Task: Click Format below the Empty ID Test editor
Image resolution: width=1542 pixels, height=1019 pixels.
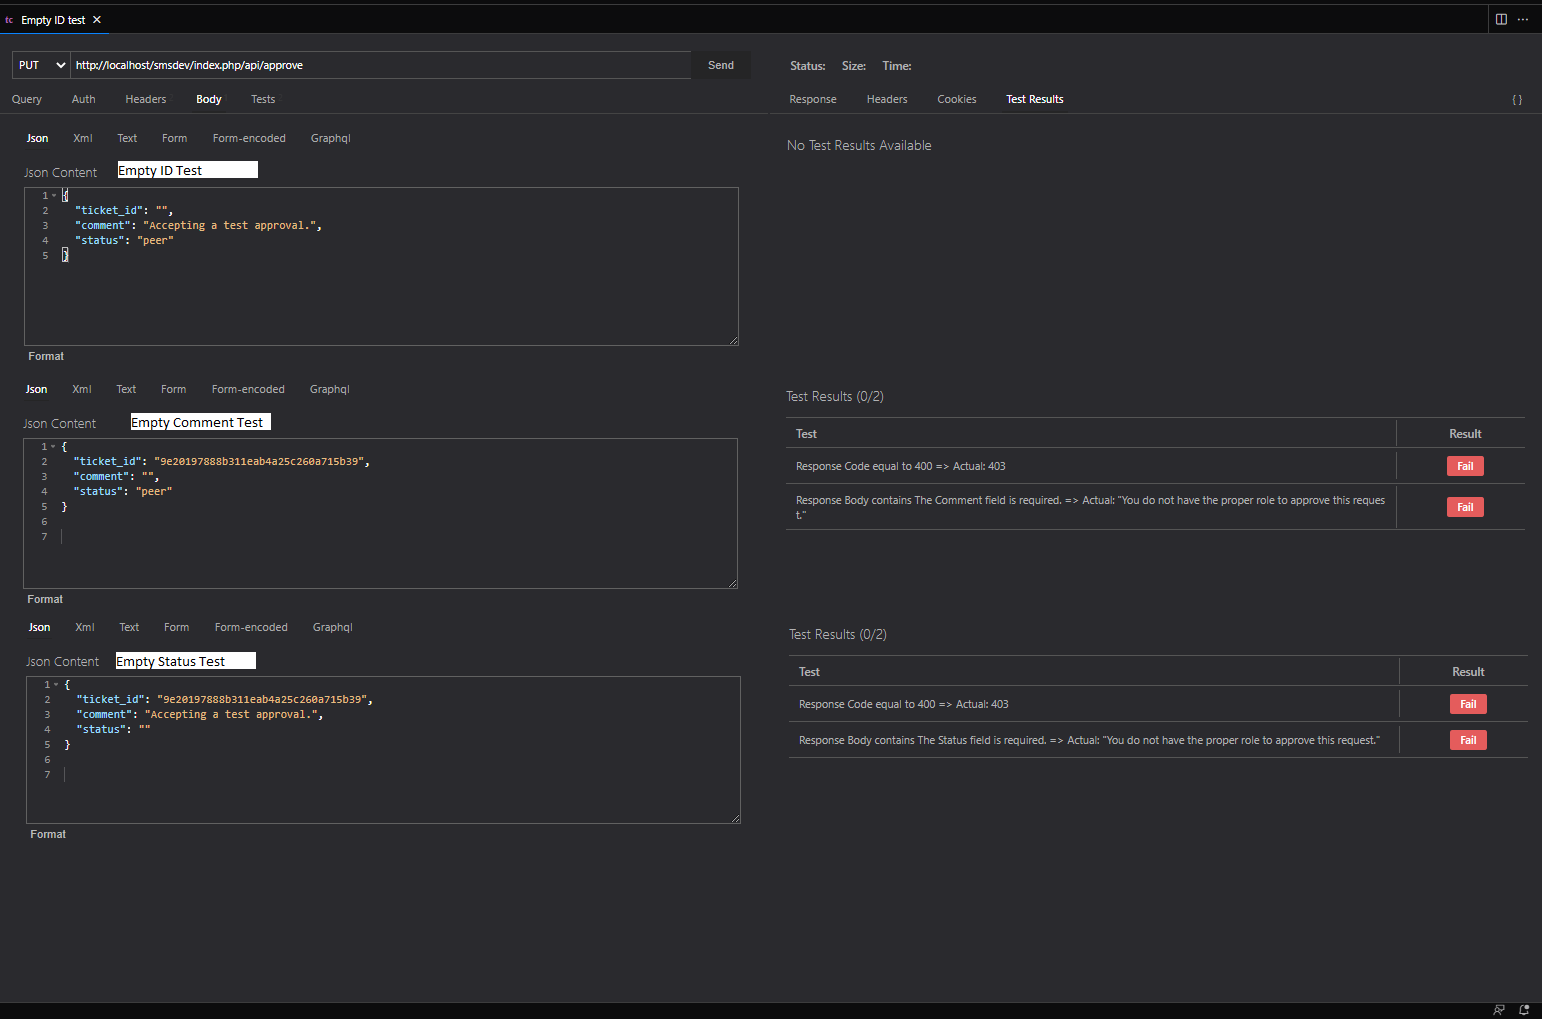Action: coord(46,355)
